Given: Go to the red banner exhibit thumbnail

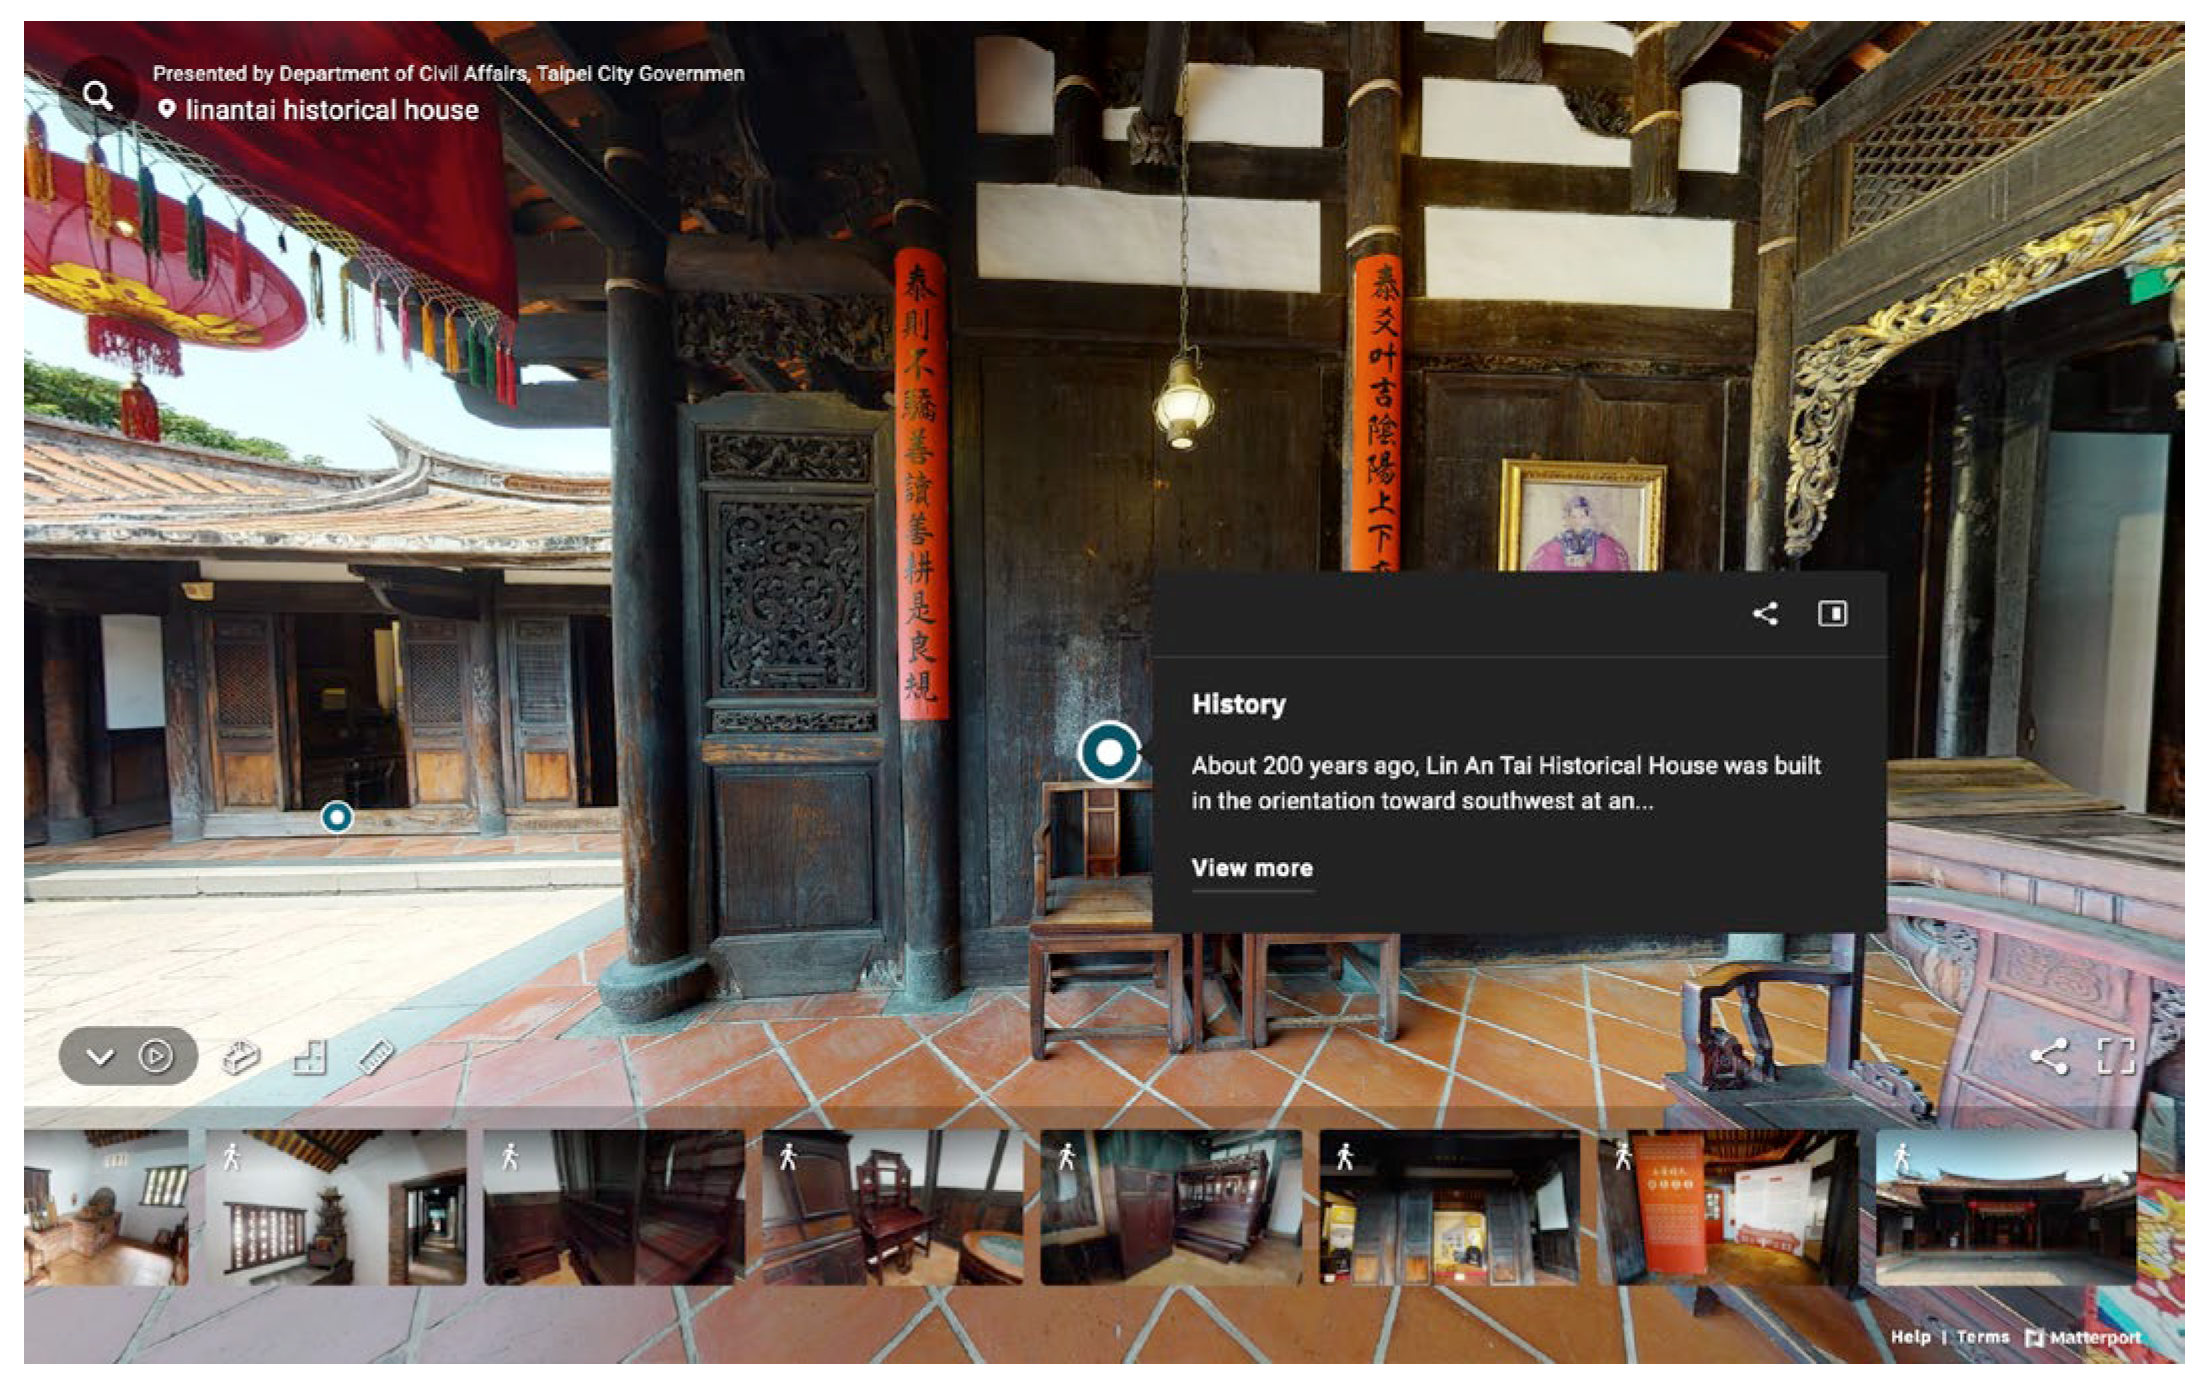Looking at the screenshot, I should click(1727, 1208).
